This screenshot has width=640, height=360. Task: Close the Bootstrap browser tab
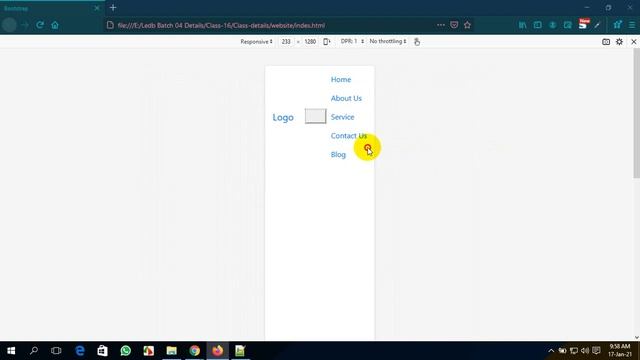[x=97, y=8]
